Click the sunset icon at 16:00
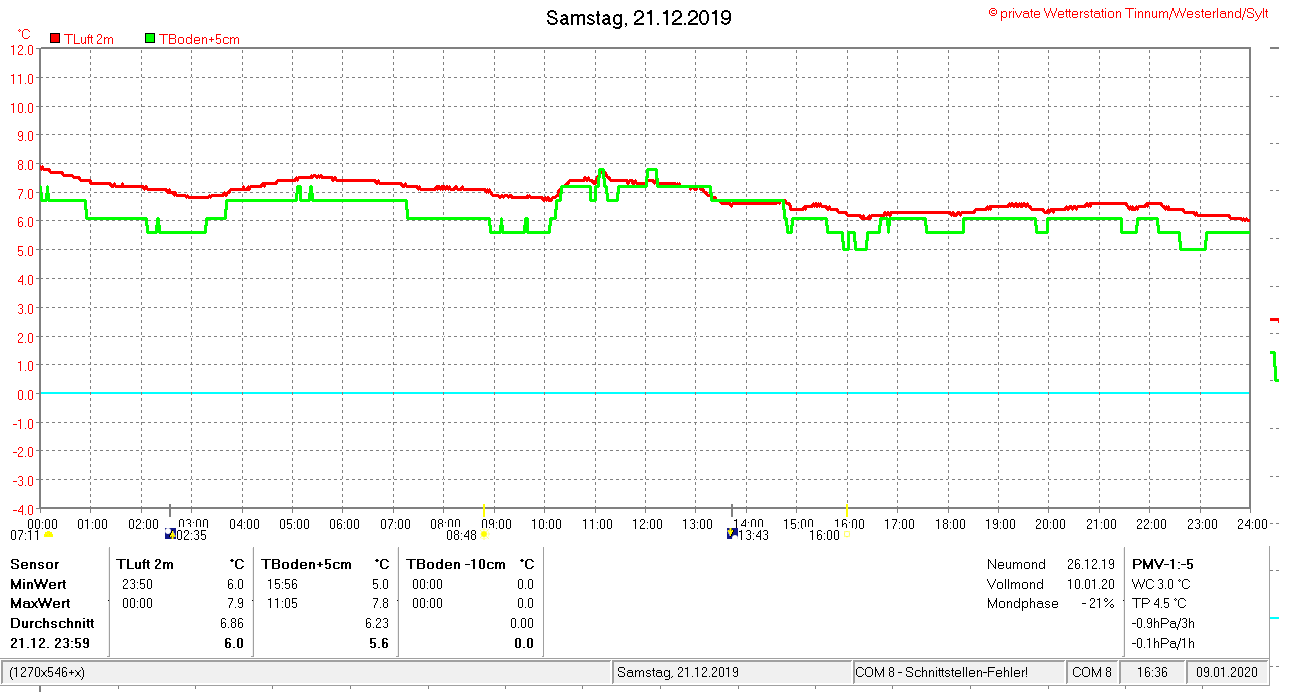The width and height of the screenshot is (1310, 692). point(847,535)
